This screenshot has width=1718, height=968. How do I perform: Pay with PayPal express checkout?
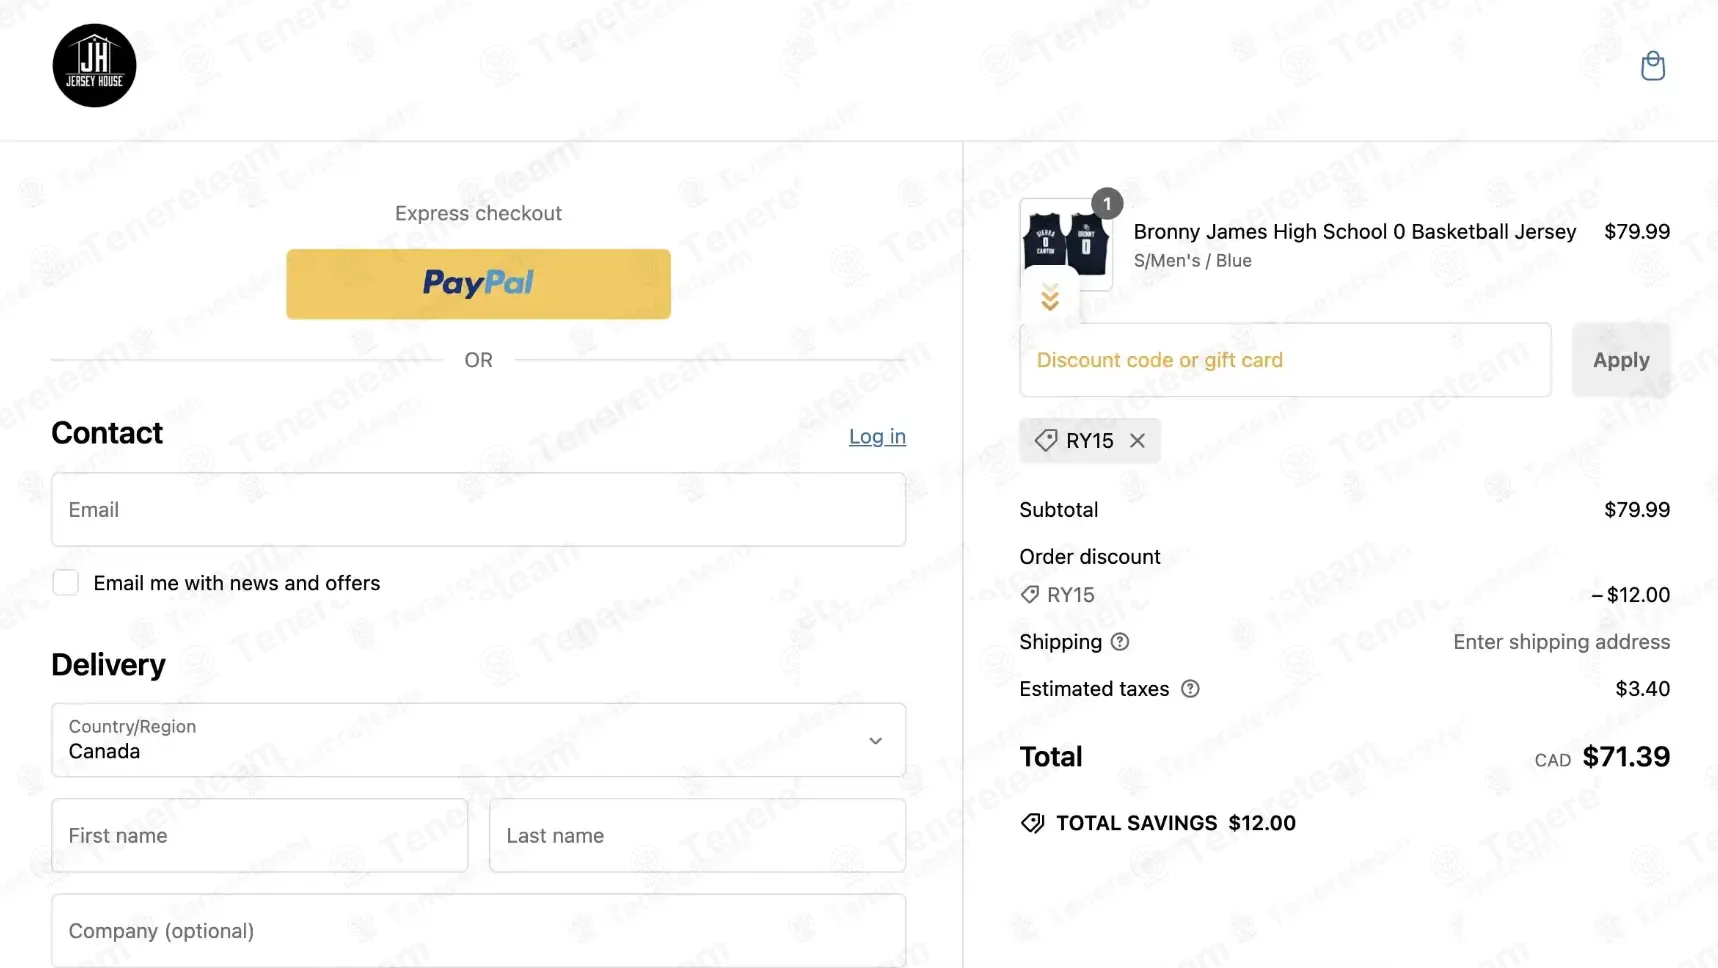[x=479, y=284]
